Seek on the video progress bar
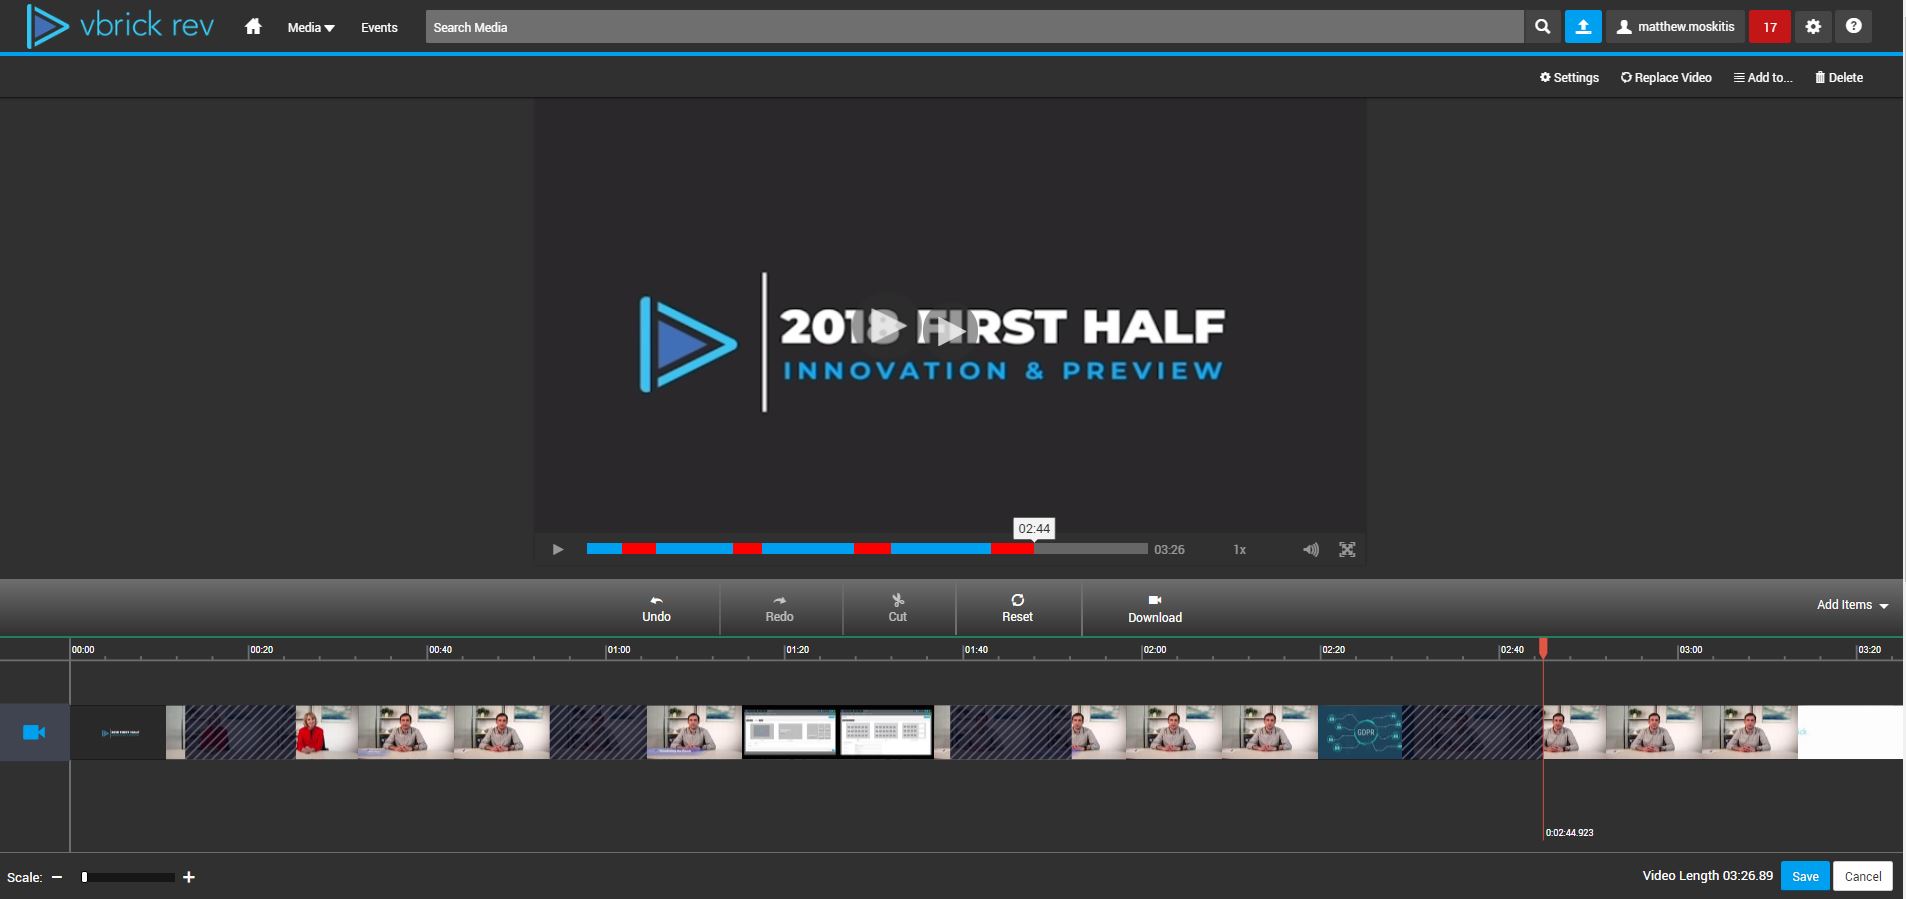The image size is (1906, 899). (x=867, y=549)
